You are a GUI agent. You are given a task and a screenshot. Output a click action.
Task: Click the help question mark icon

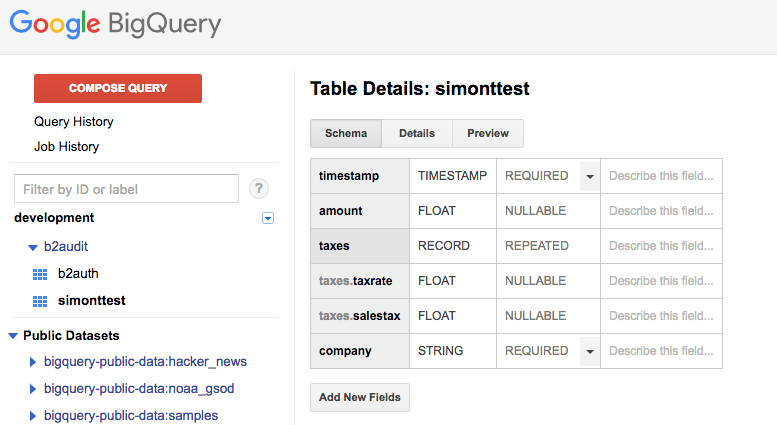point(259,189)
